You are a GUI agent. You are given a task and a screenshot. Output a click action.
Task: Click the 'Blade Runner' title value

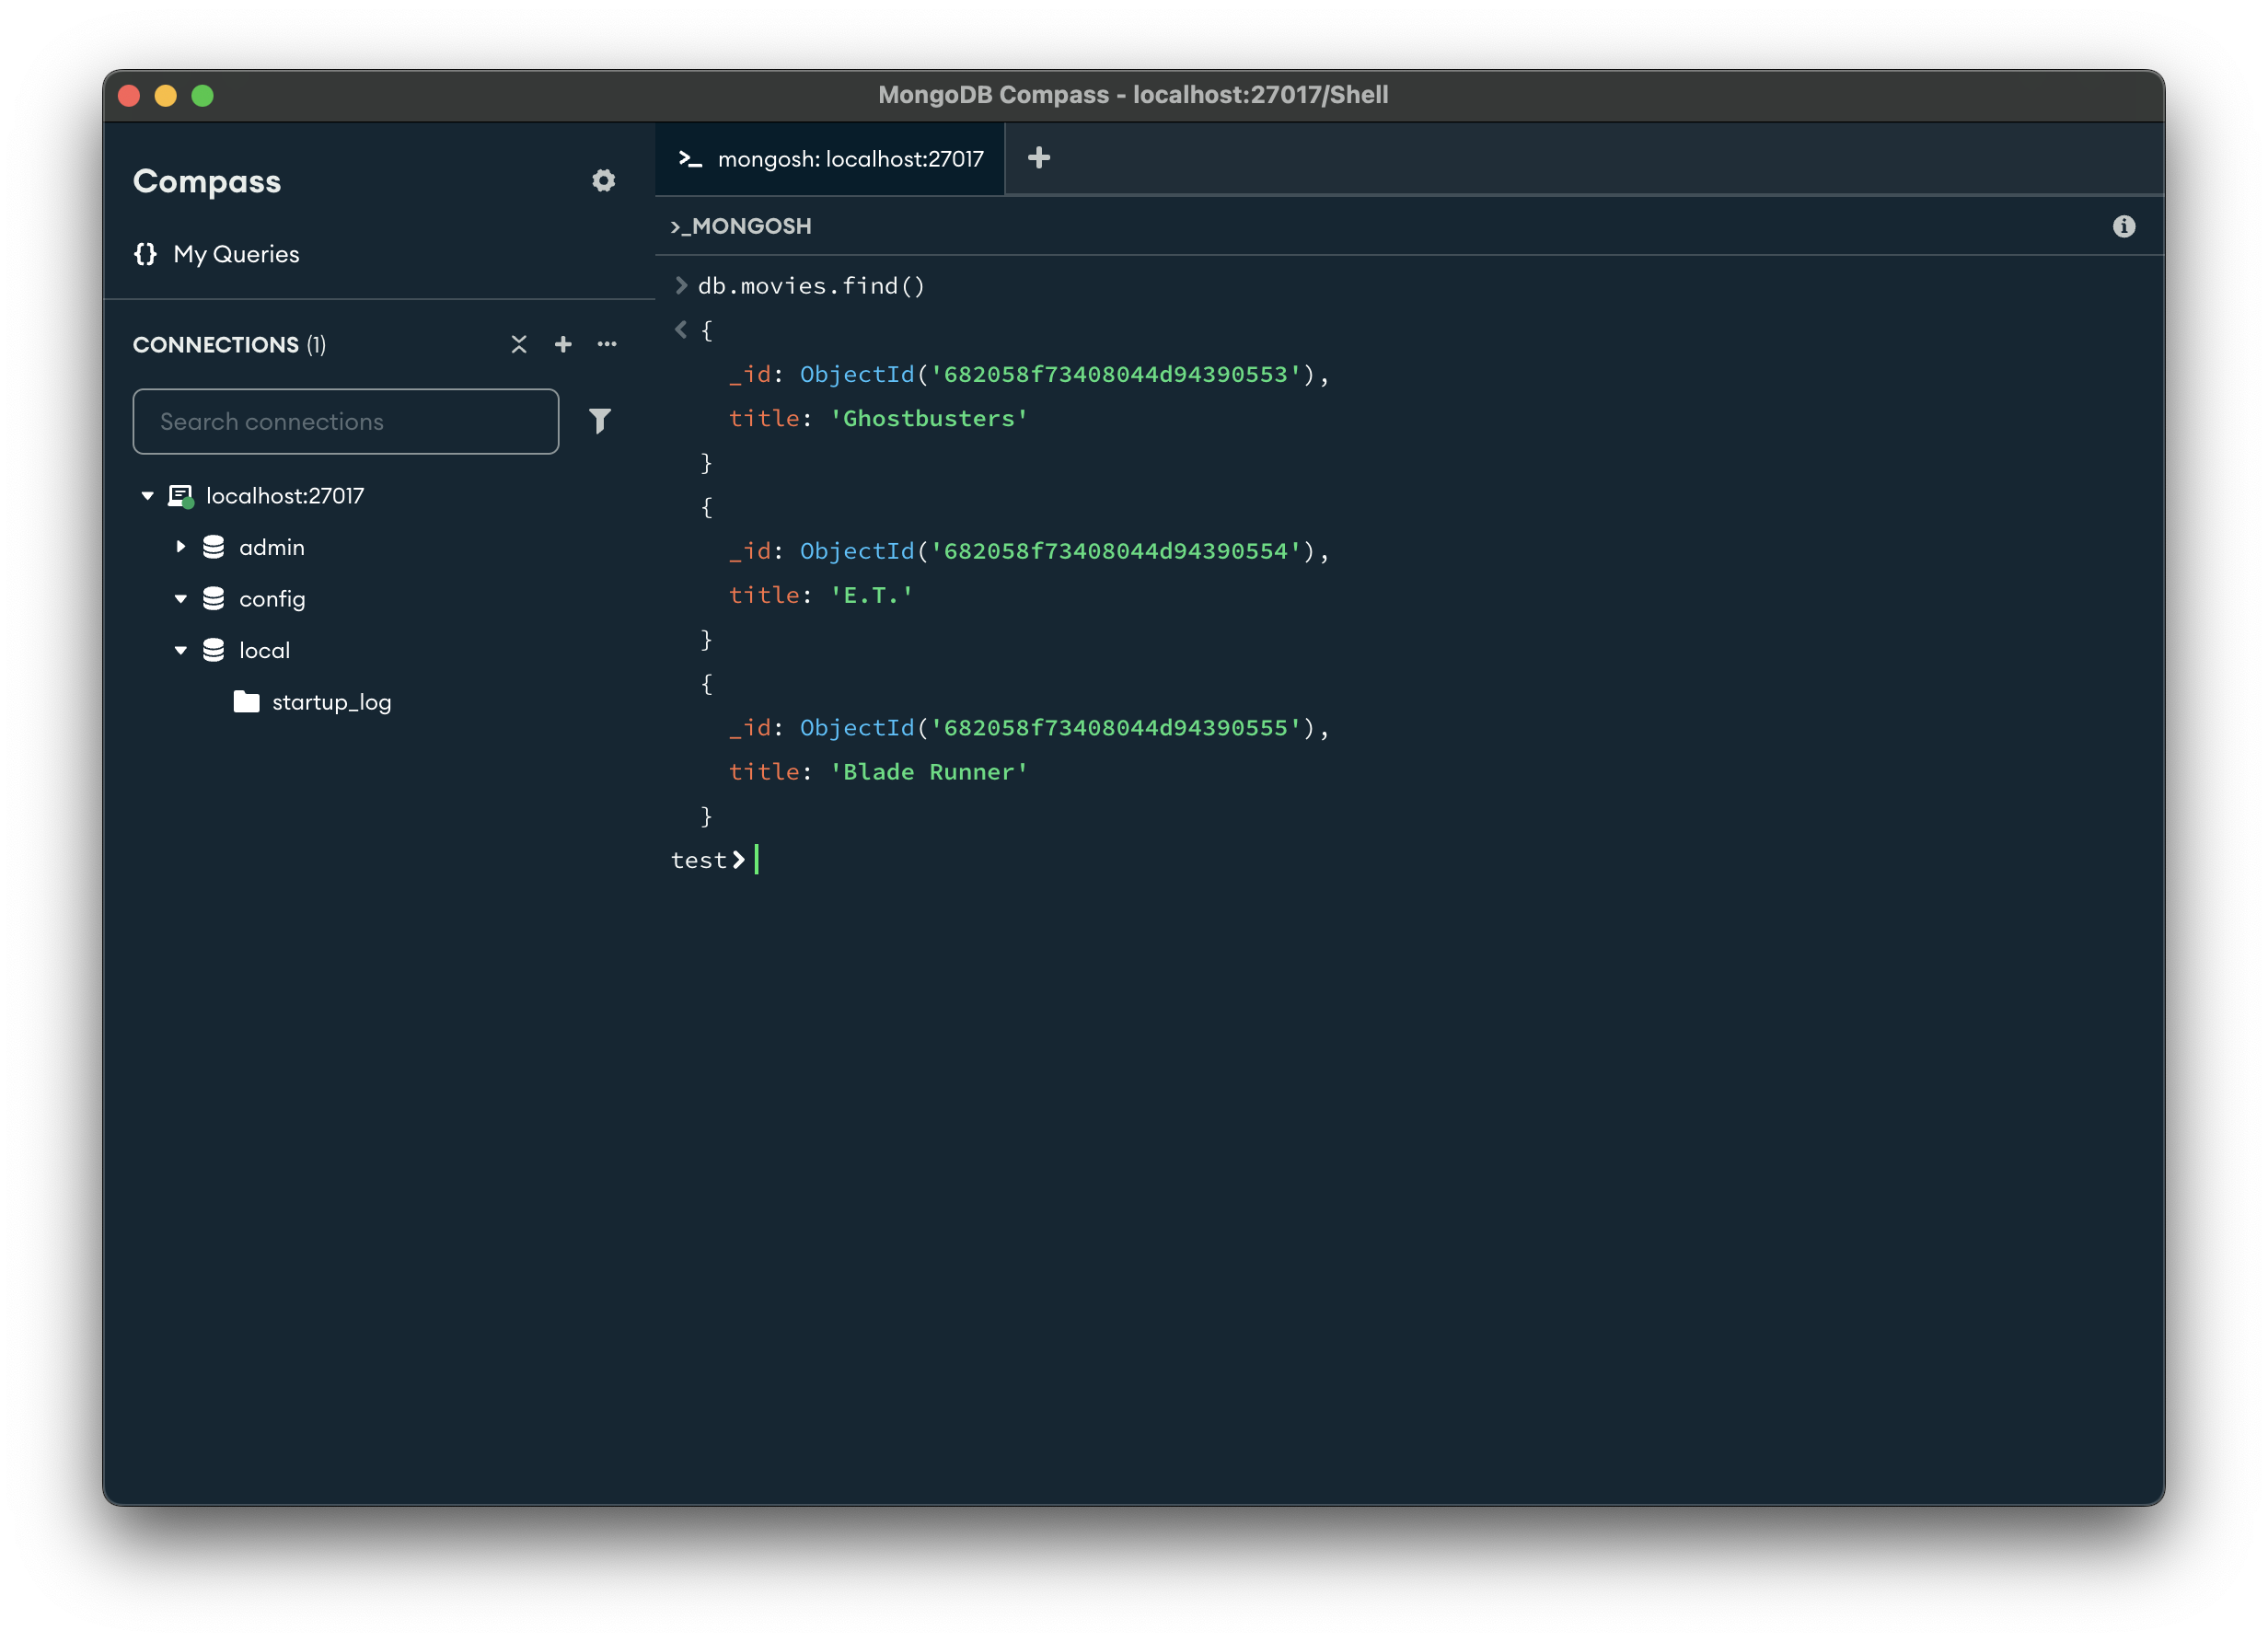[x=929, y=773]
